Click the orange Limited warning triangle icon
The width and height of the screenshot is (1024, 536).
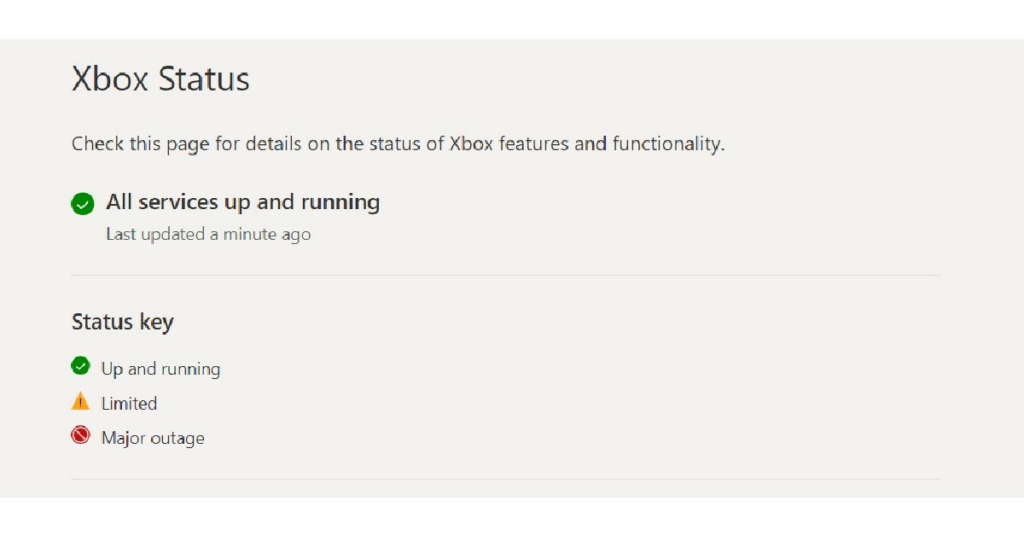pos(81,402)
